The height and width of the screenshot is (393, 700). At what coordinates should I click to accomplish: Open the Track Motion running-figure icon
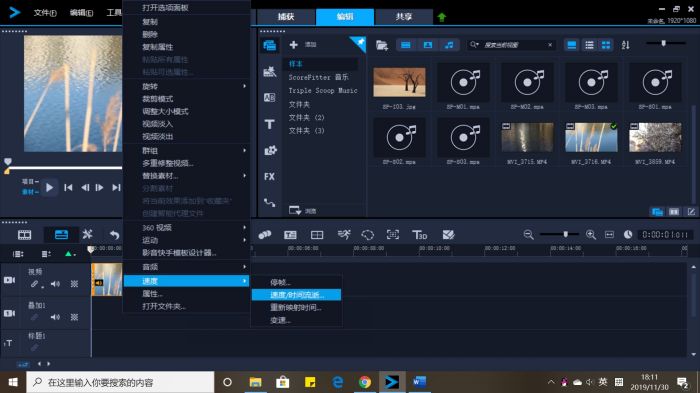point(344,234)
